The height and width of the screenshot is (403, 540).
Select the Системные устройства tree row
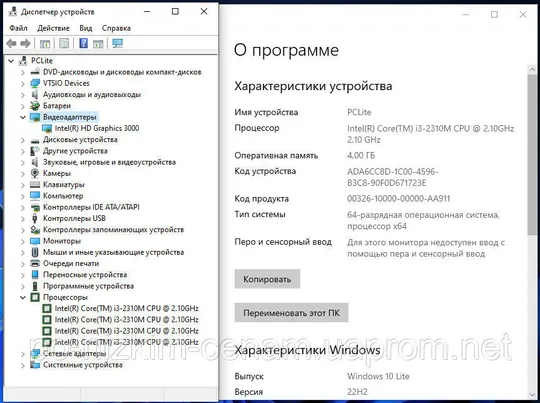click(82, 365)
